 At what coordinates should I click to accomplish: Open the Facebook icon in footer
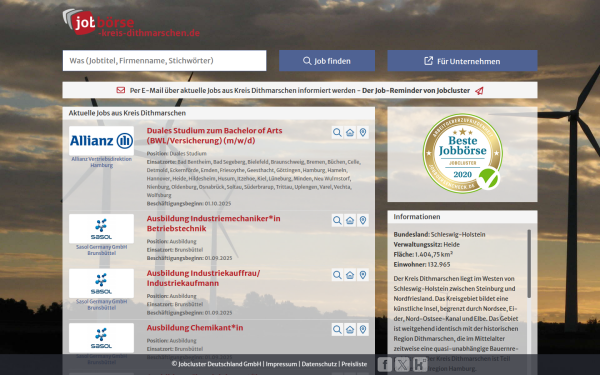click(385, 364)
